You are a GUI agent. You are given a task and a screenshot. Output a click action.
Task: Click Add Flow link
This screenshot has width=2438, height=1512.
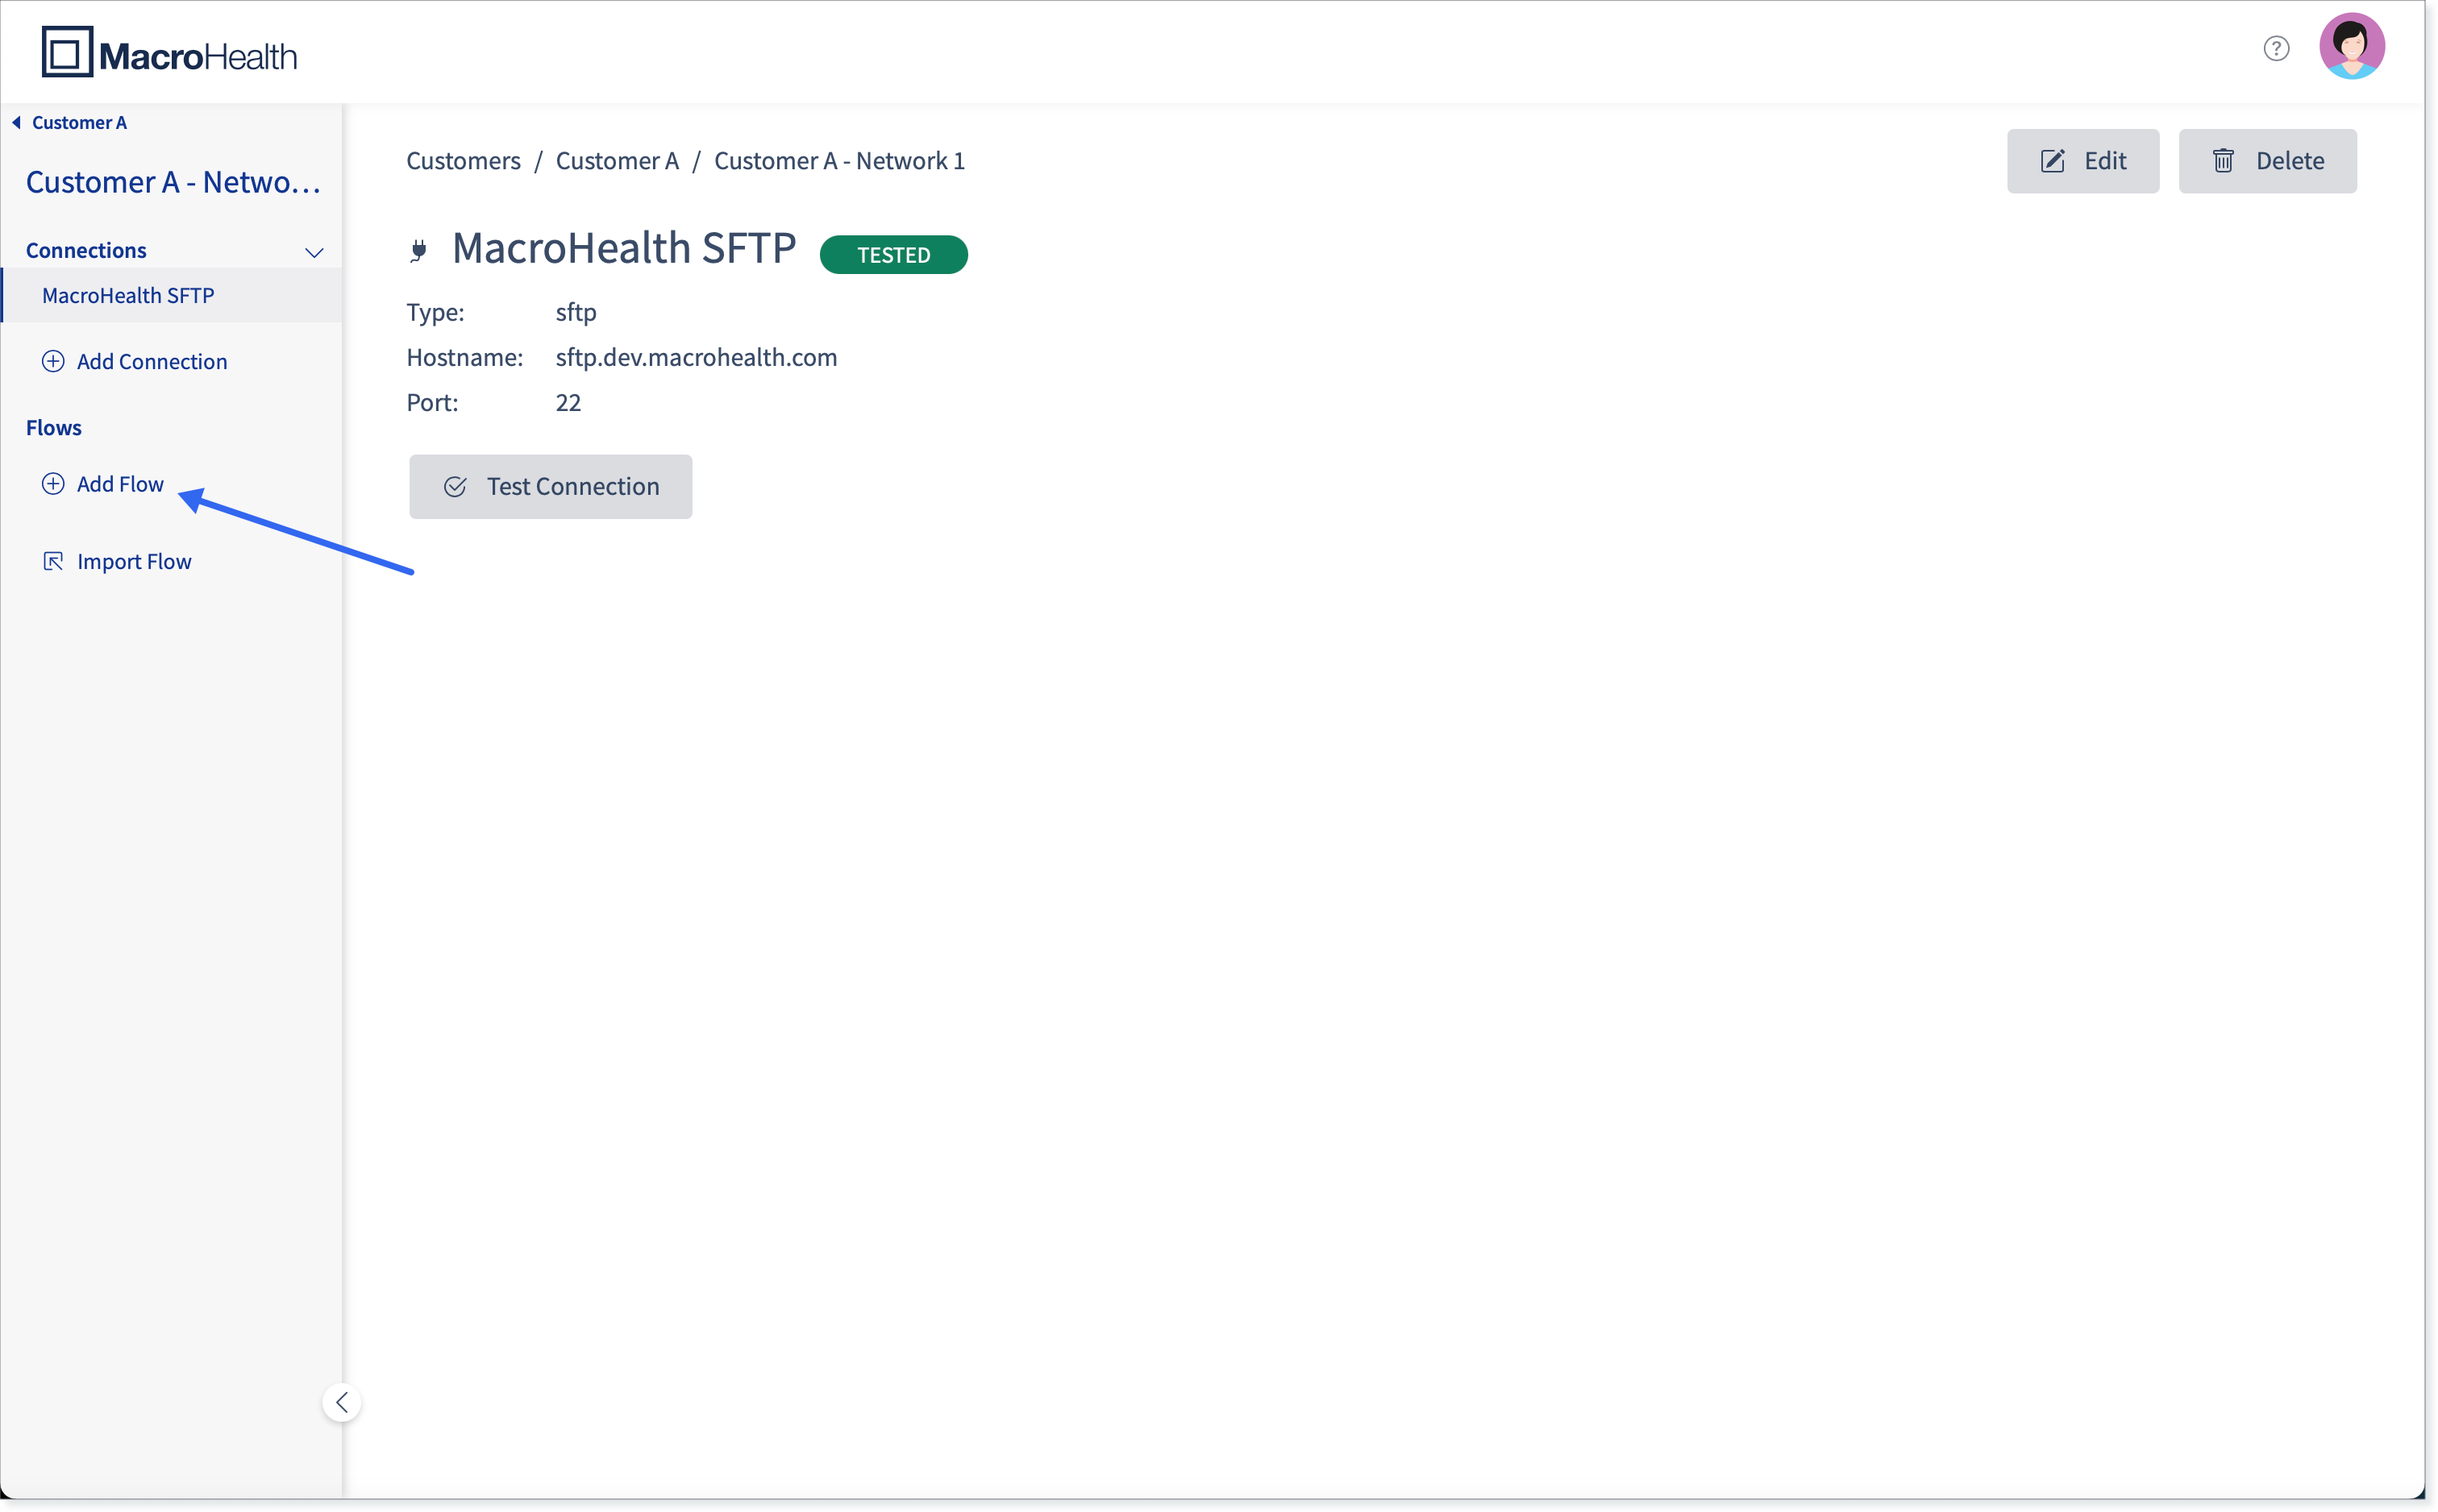[120, 484]
